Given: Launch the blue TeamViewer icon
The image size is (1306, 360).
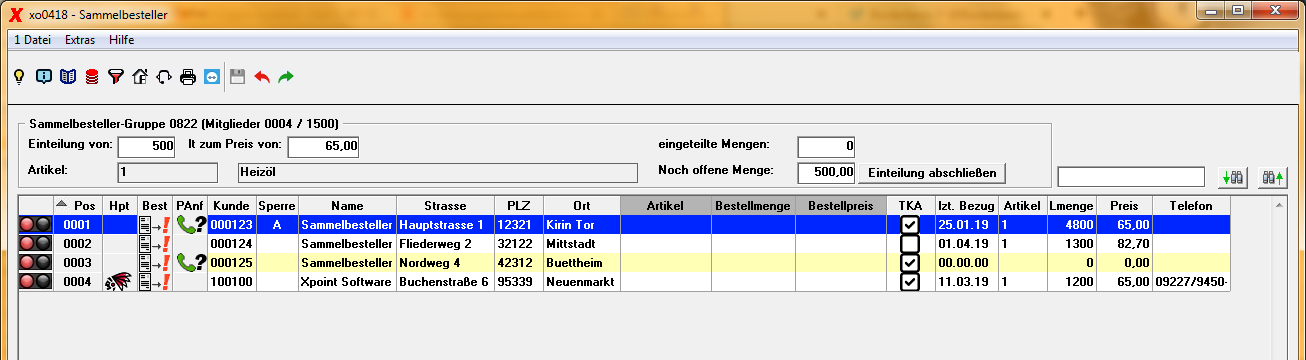Looking at the screenshot, I should (212, 76).
